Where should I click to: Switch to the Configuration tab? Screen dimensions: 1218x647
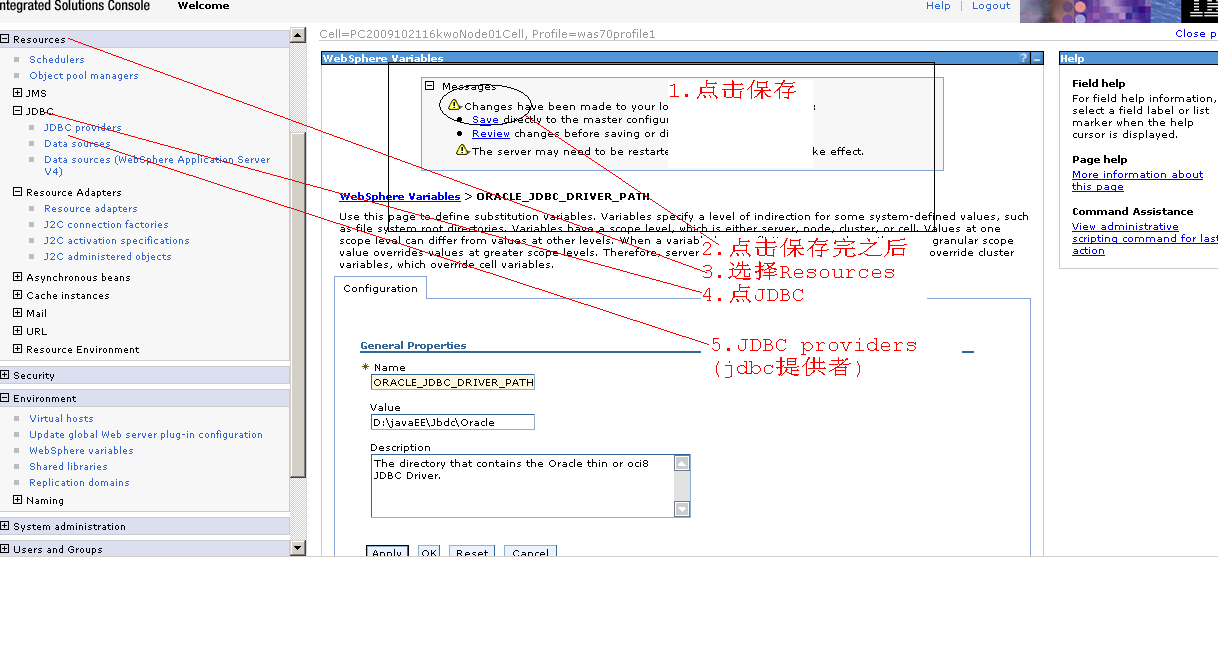point(380,287)
